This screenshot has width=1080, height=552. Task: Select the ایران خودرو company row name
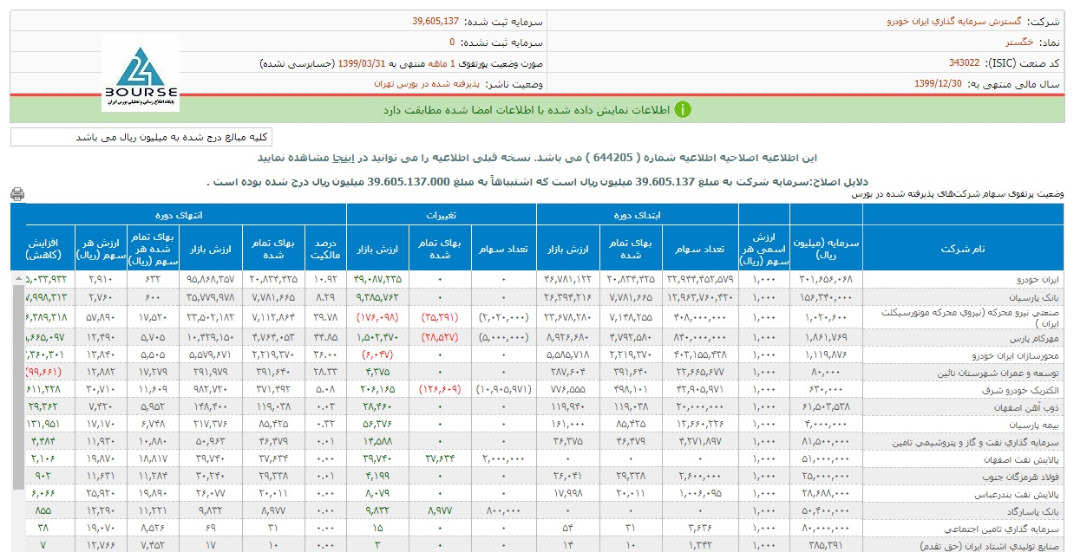[x=1038, y=280]
